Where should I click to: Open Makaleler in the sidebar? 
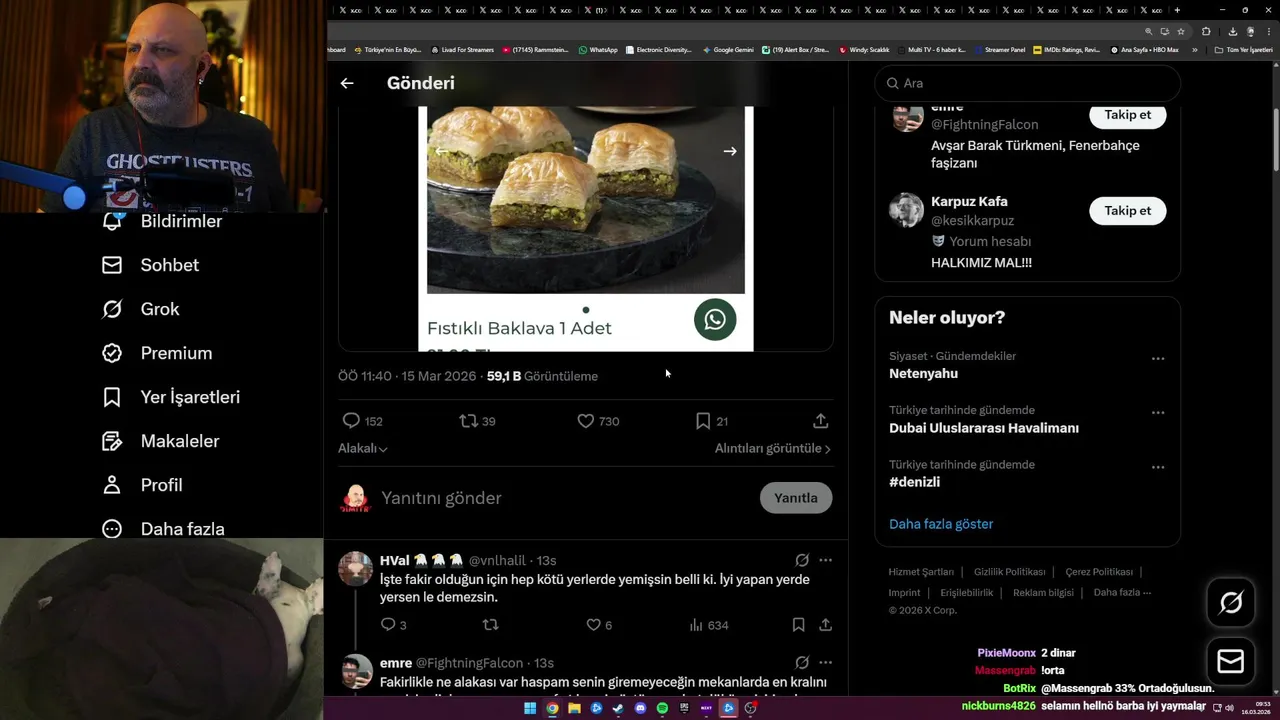160,441
